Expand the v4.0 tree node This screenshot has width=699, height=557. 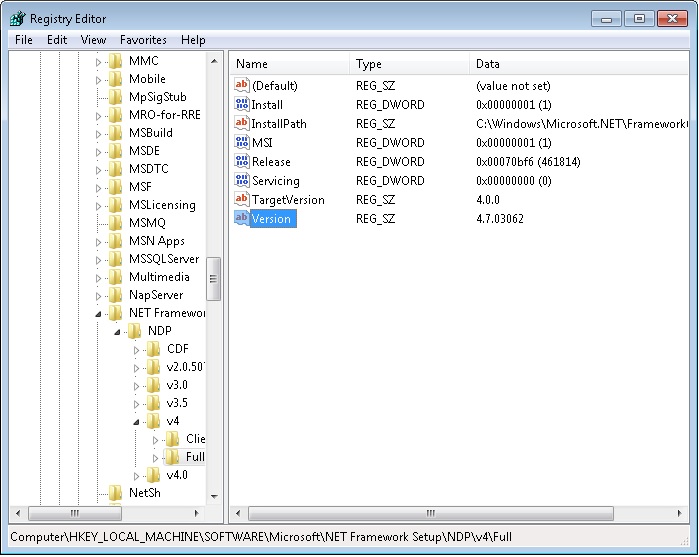pos(136,476)
